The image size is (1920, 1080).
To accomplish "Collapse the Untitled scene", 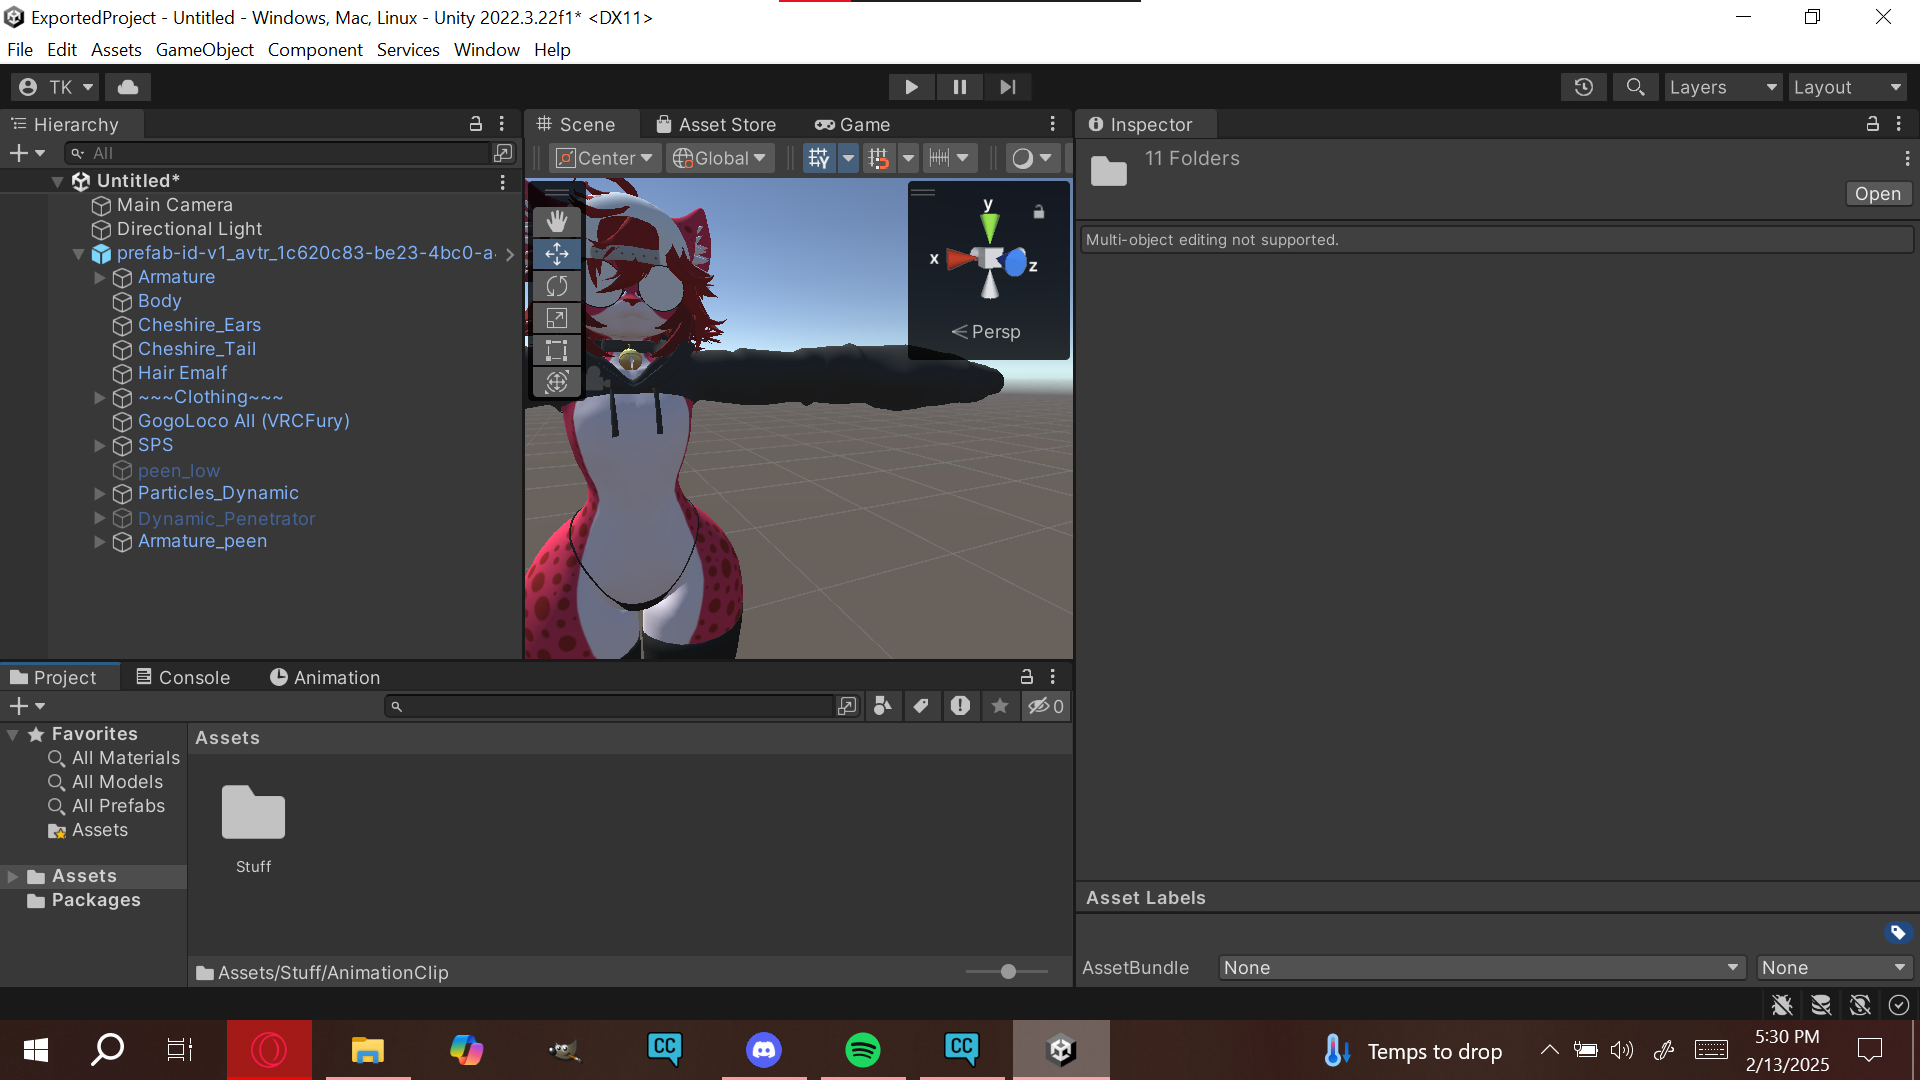I will pyautogui.click(x=58, y=181).
